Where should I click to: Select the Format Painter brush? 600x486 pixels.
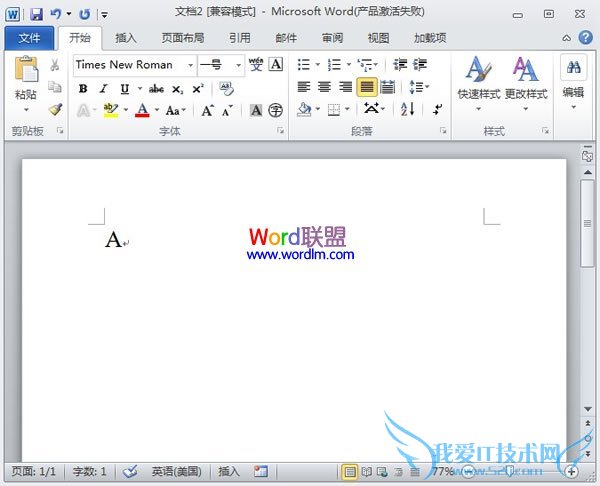(55, 109)
